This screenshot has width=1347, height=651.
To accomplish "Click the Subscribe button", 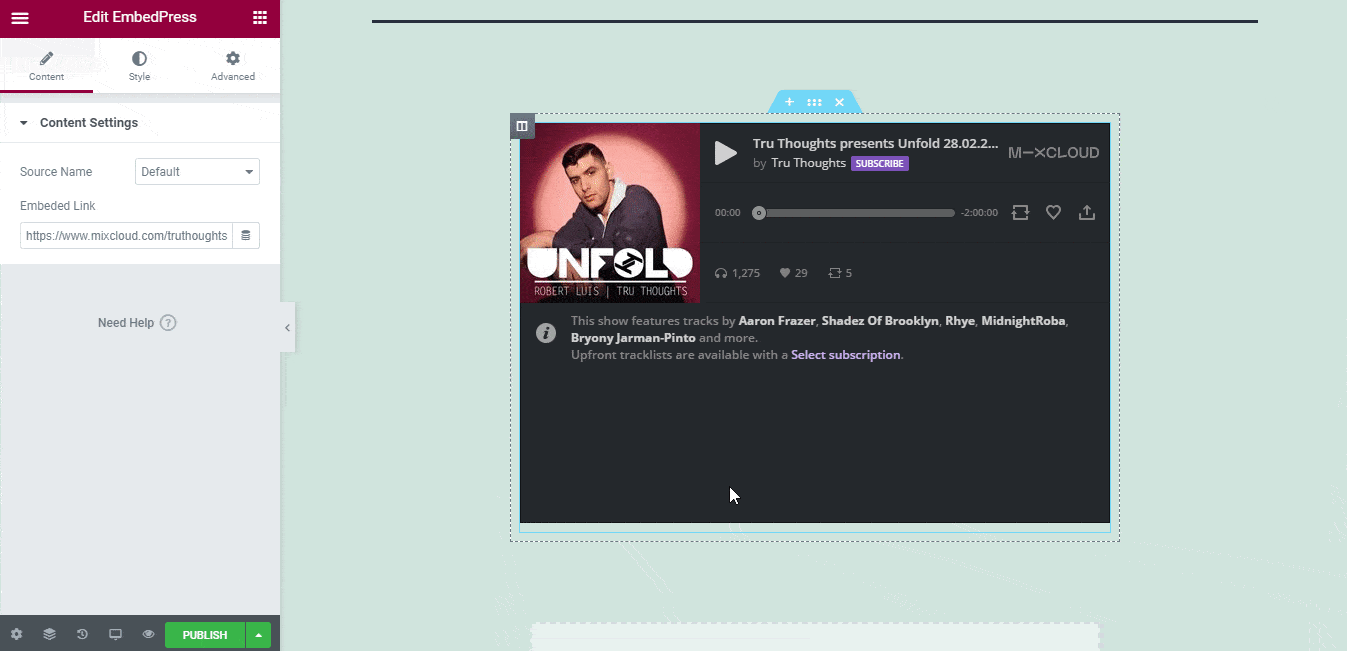I will (880, 164).
